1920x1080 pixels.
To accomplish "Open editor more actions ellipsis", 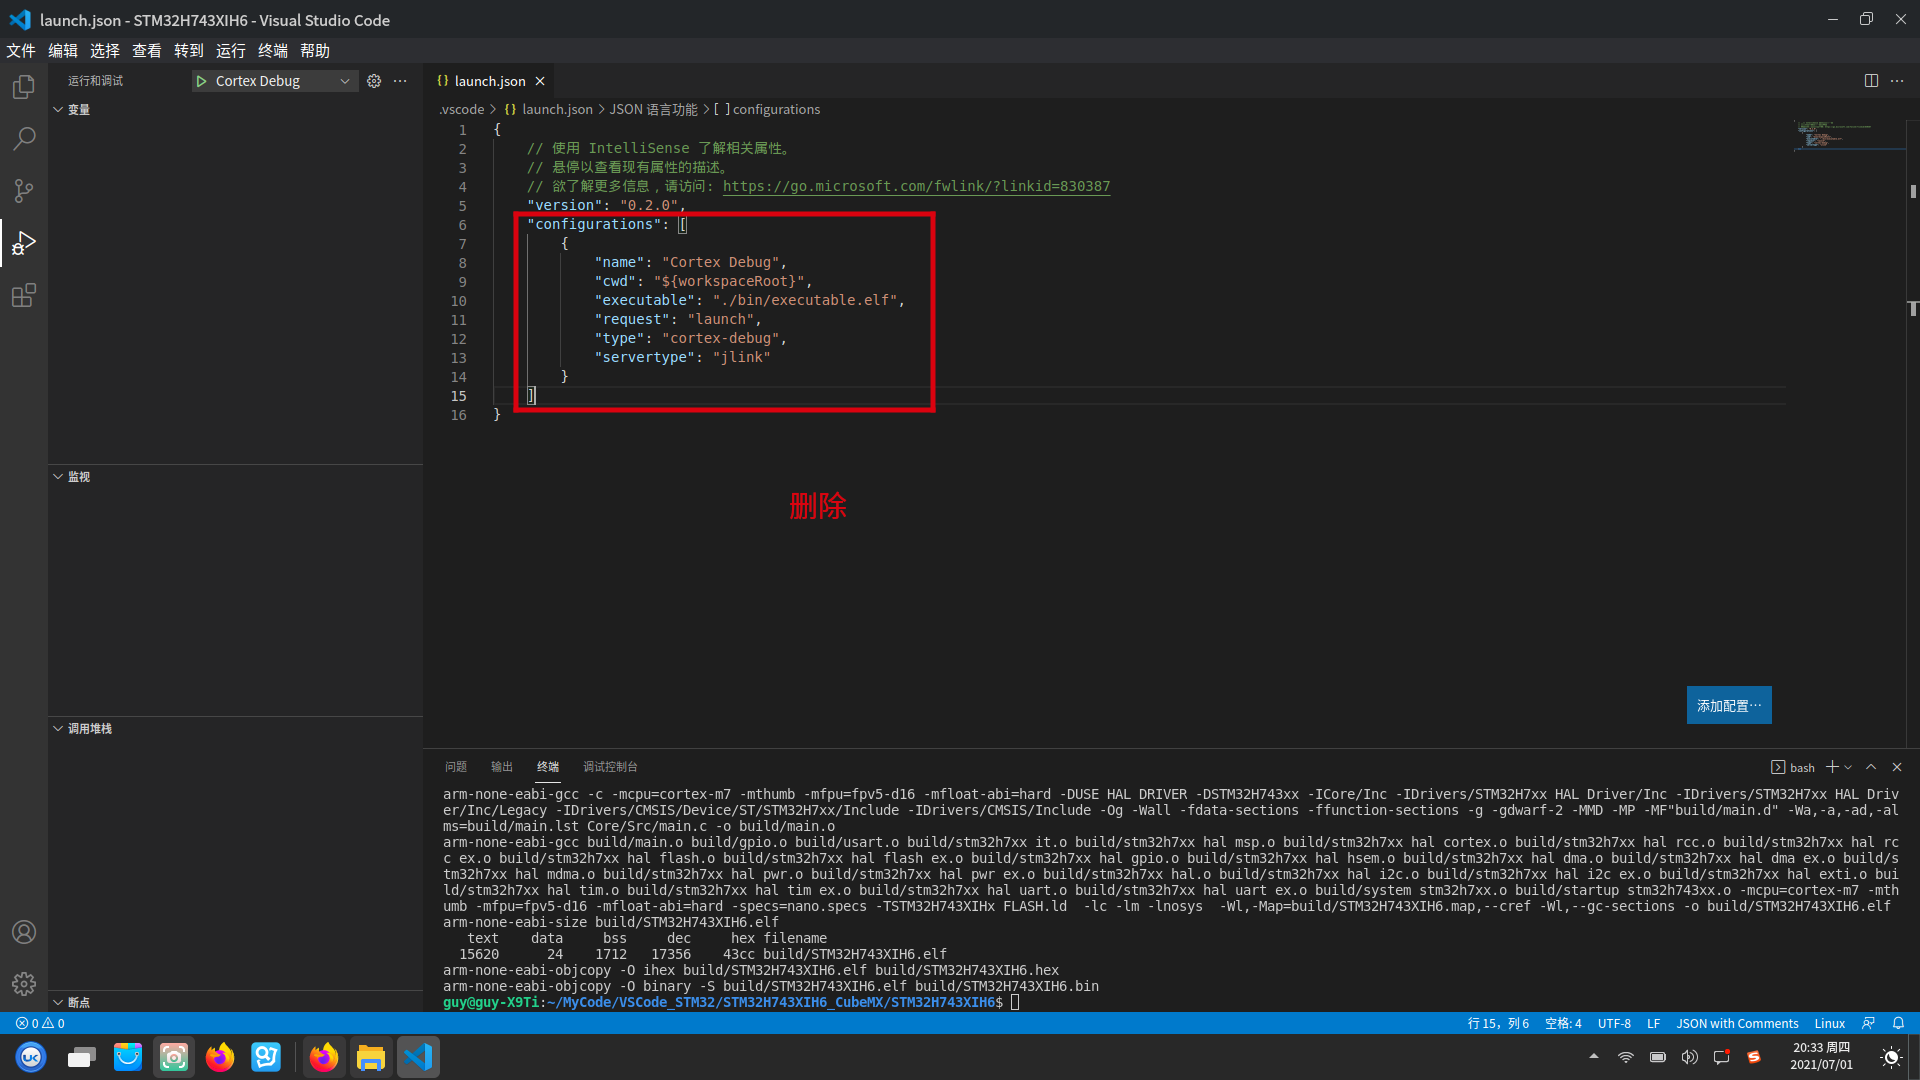I will coord(1897,81).
